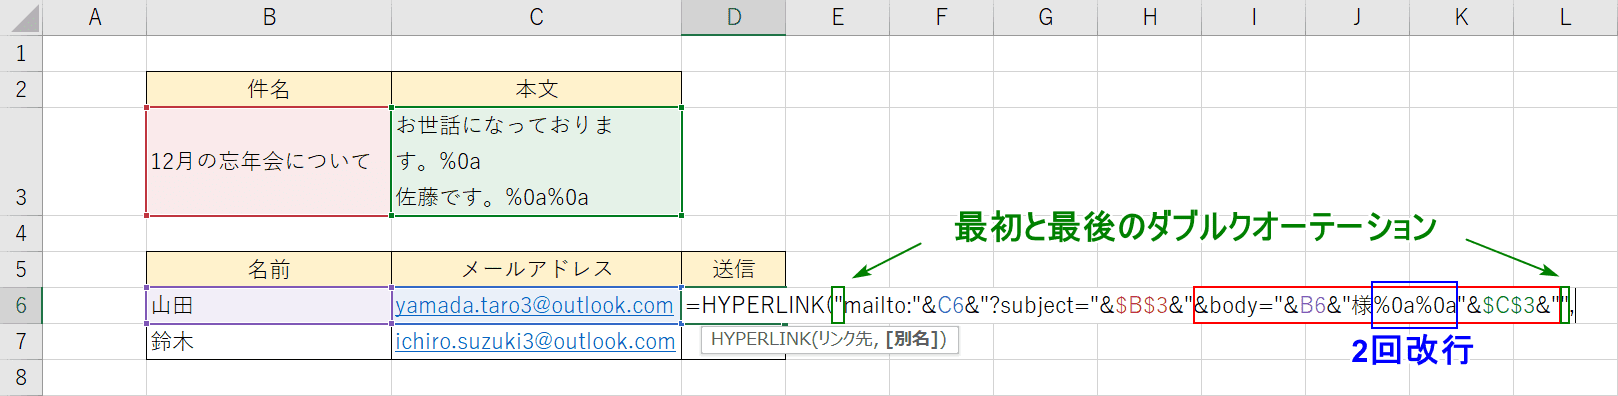This screenshot has height=396, width=1618.
Task: Click the $B$3 reference in the formula
Action: 1142,305
